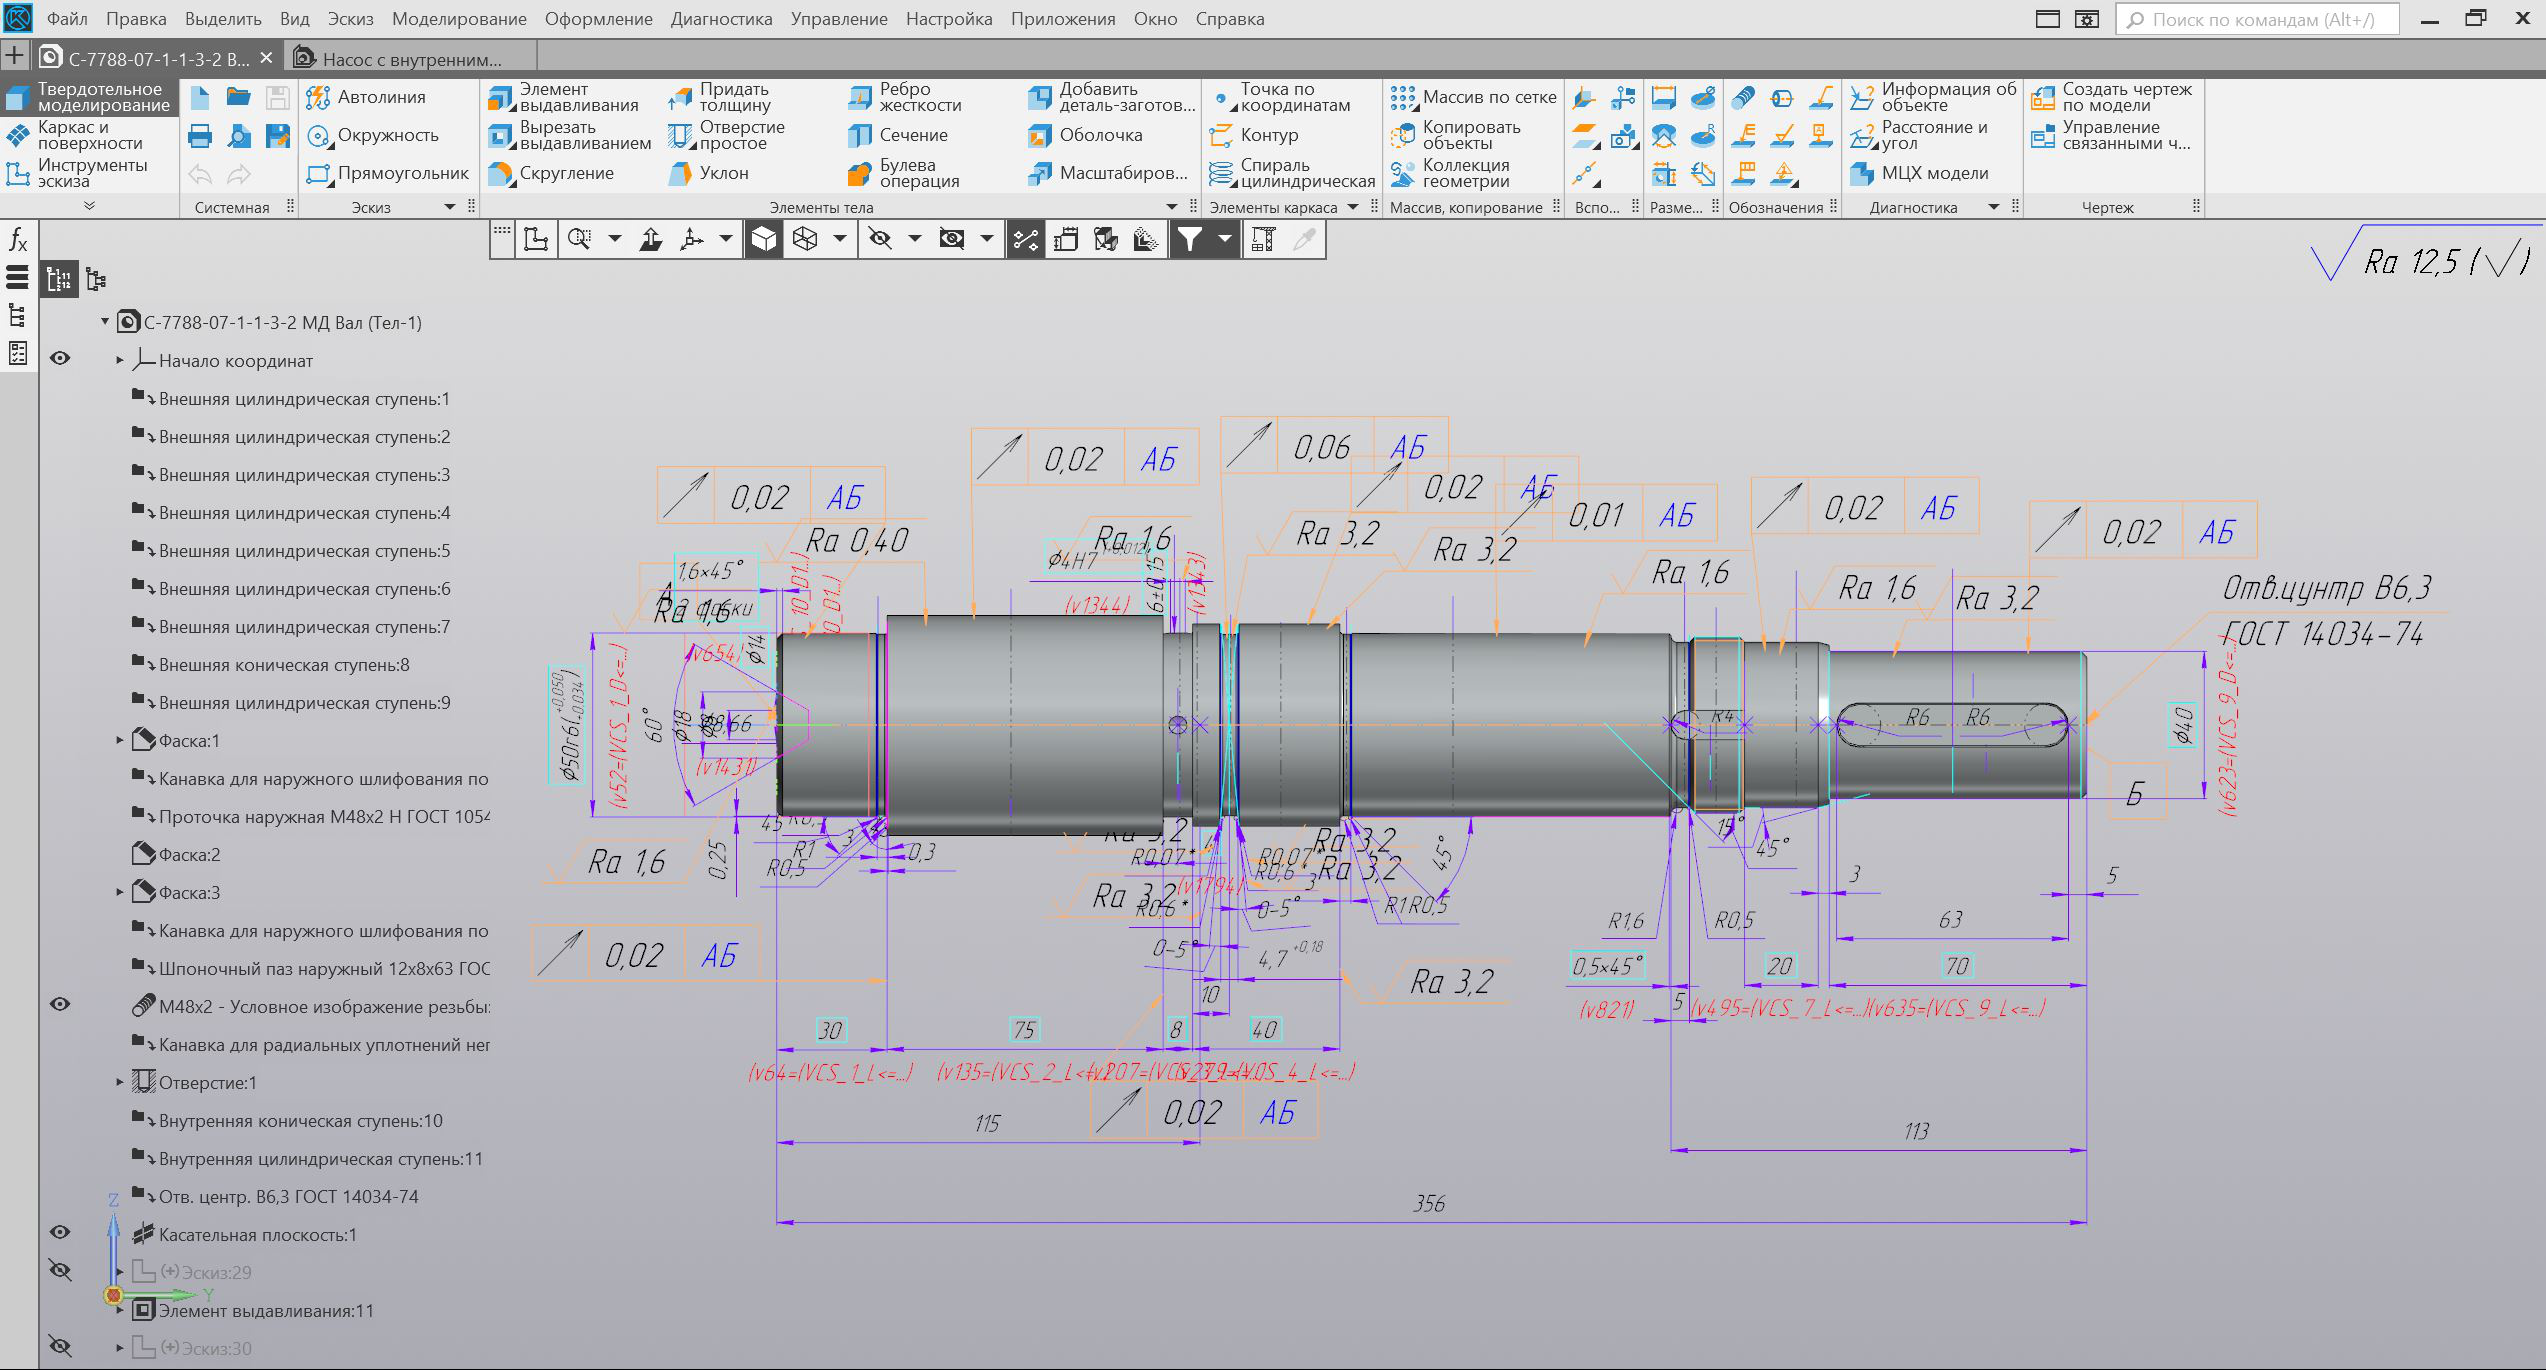Click the Элемент выдавливания extrude icon
This screenshot has width=2546, height=1370.
[x=500, y=97]
